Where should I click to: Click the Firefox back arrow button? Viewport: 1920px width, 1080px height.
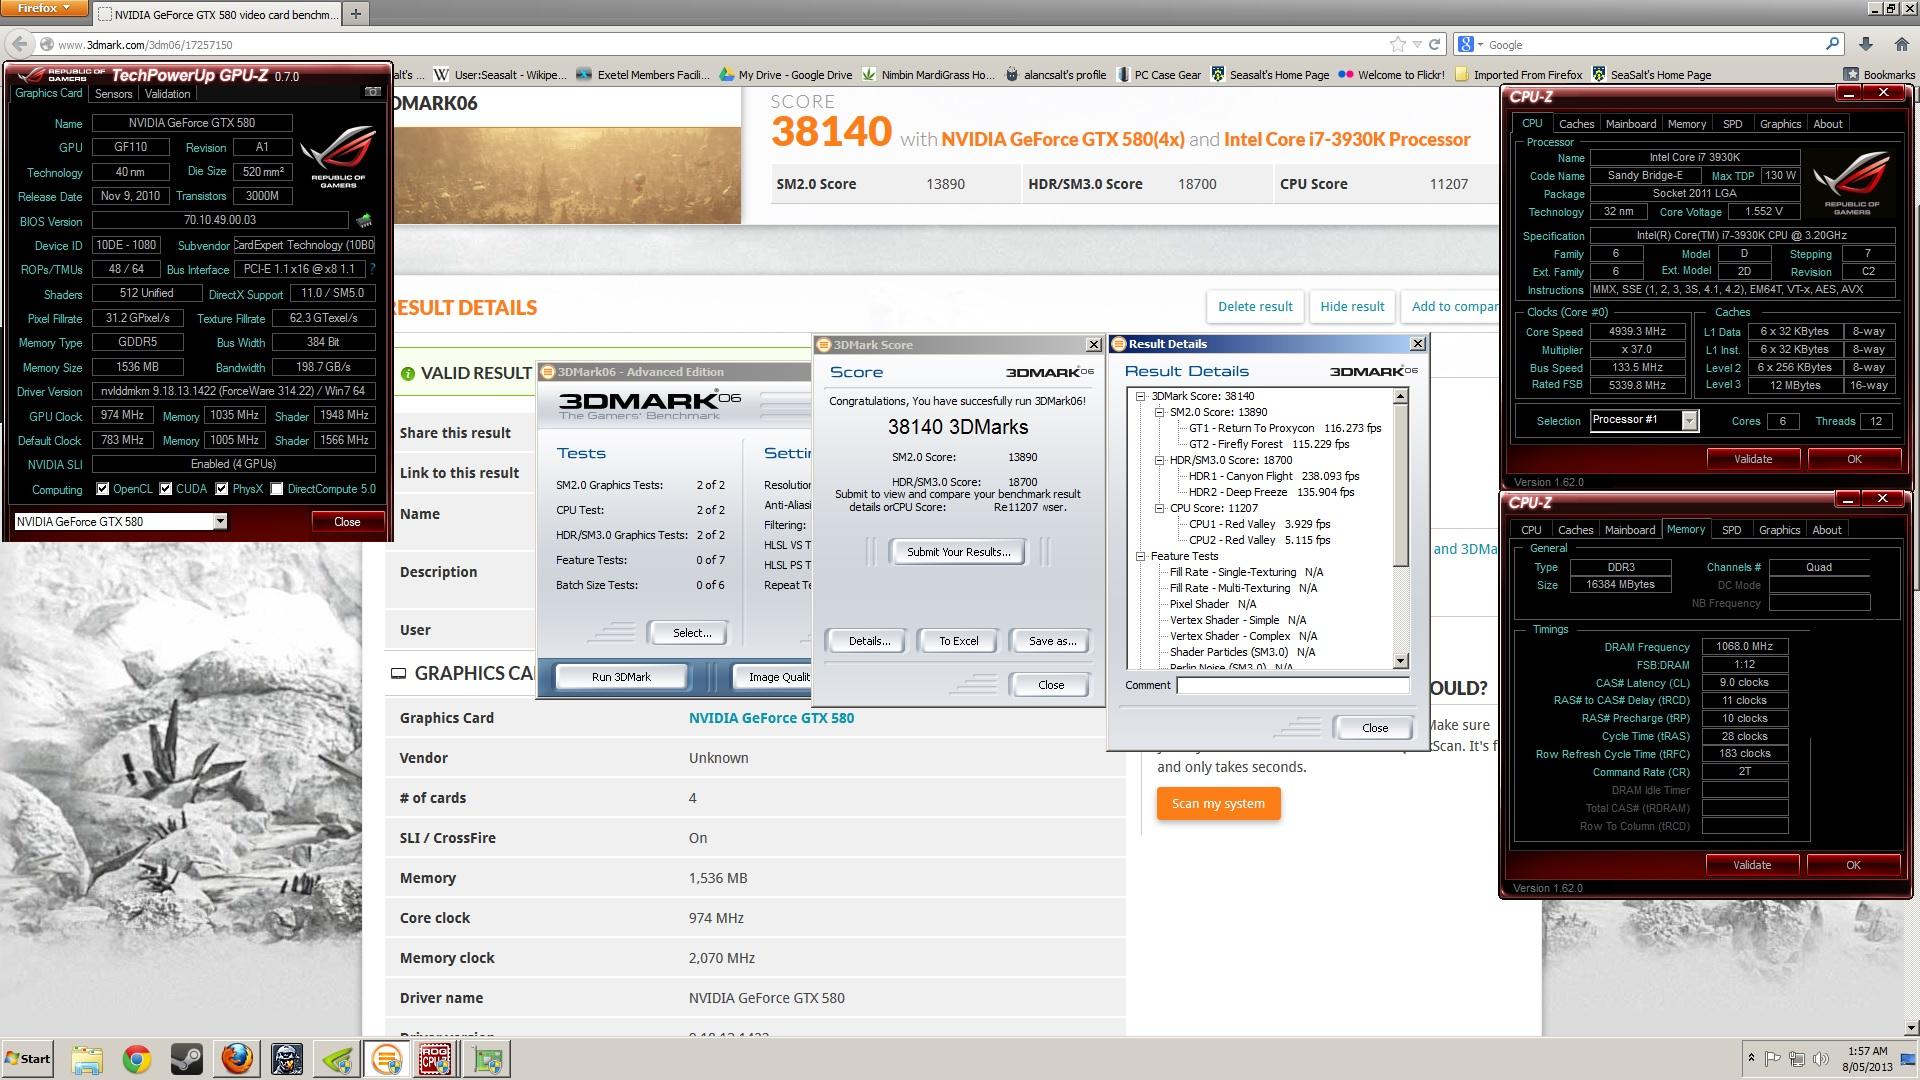pyautogui.click(x=18, y=44)
